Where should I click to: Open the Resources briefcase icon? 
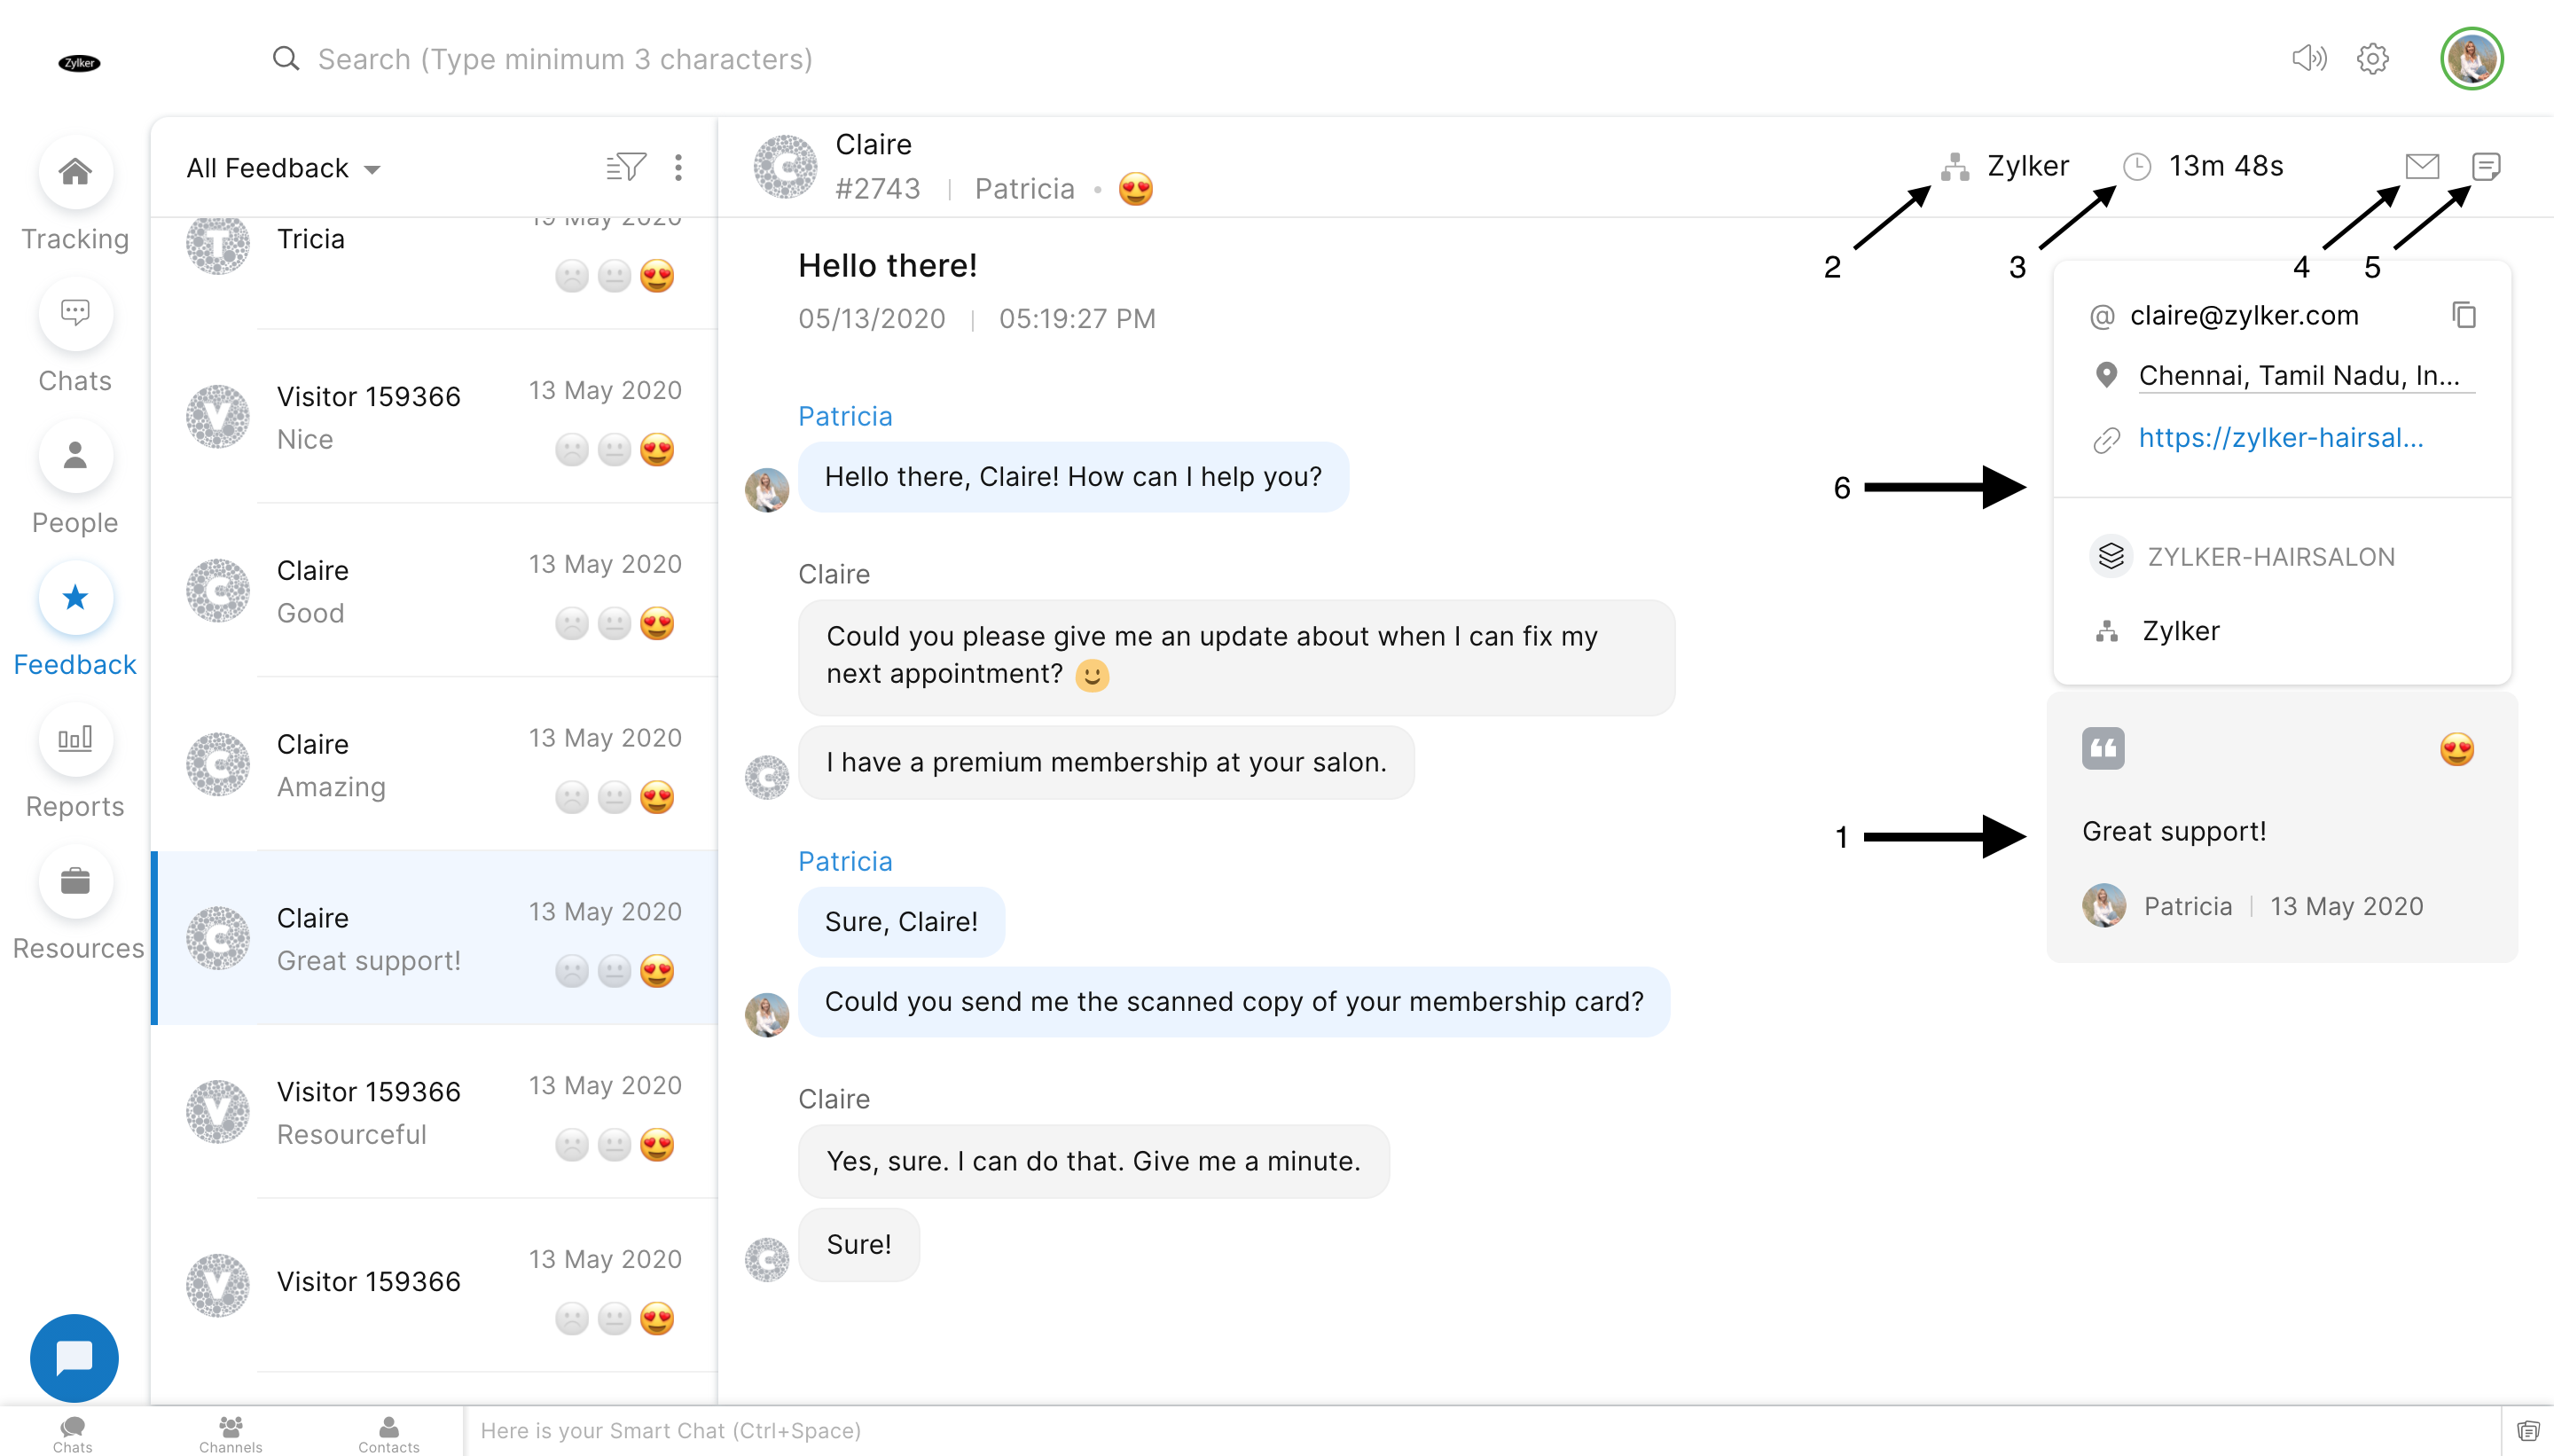click(x=75, y=882)
